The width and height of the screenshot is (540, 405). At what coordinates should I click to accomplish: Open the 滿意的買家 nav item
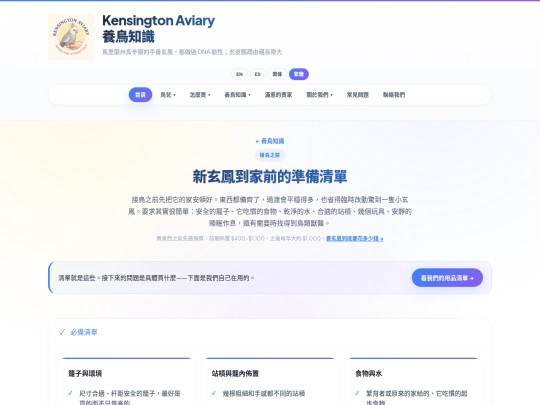[278, 95]
